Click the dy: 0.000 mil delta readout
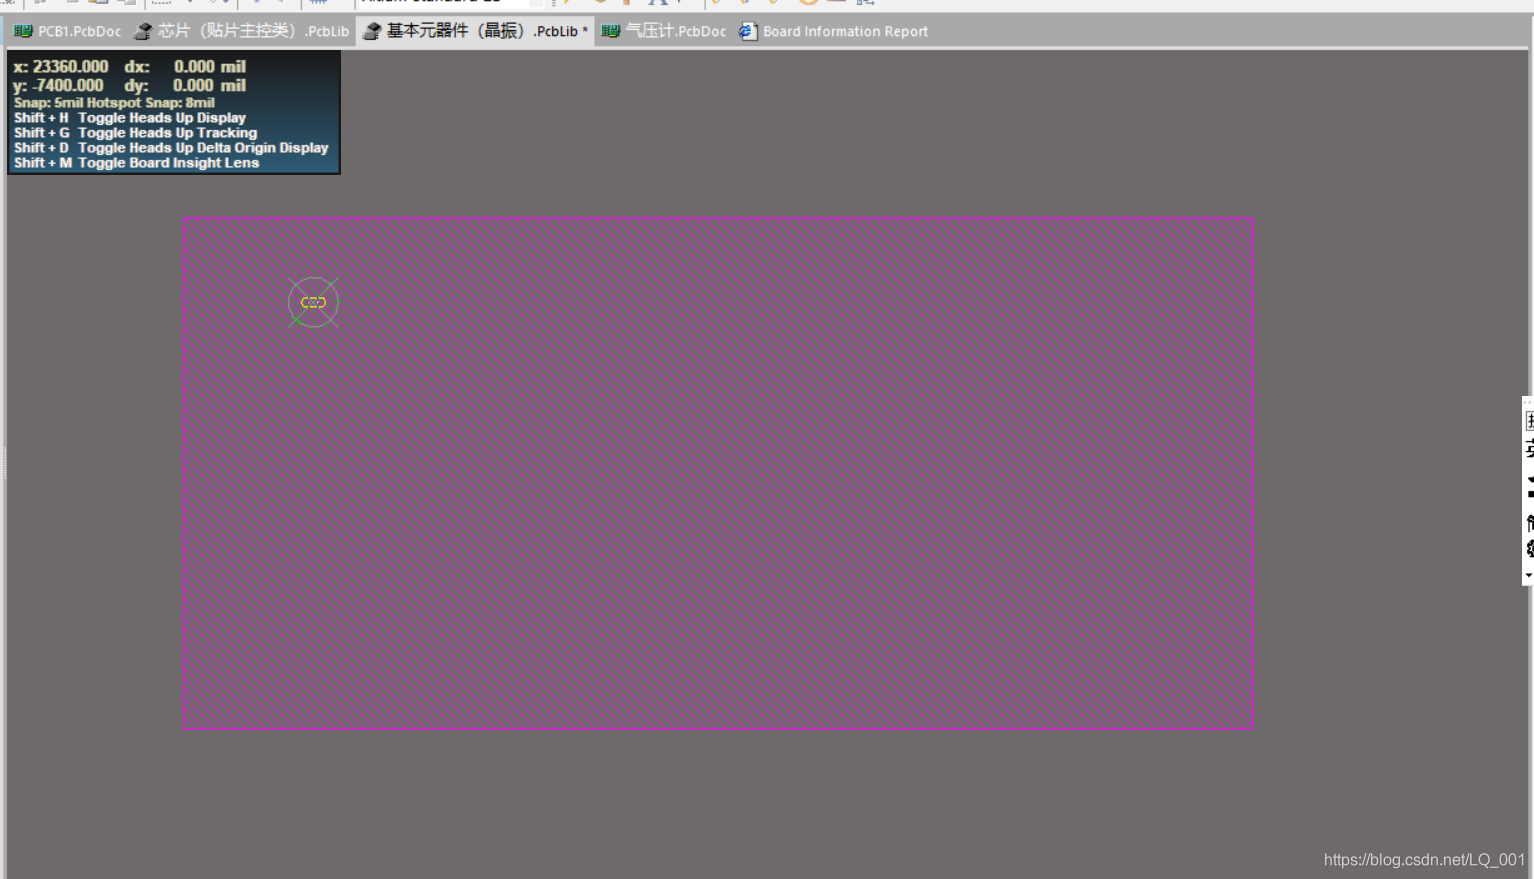Screen dimensions: 1534x879 [185, 86]
